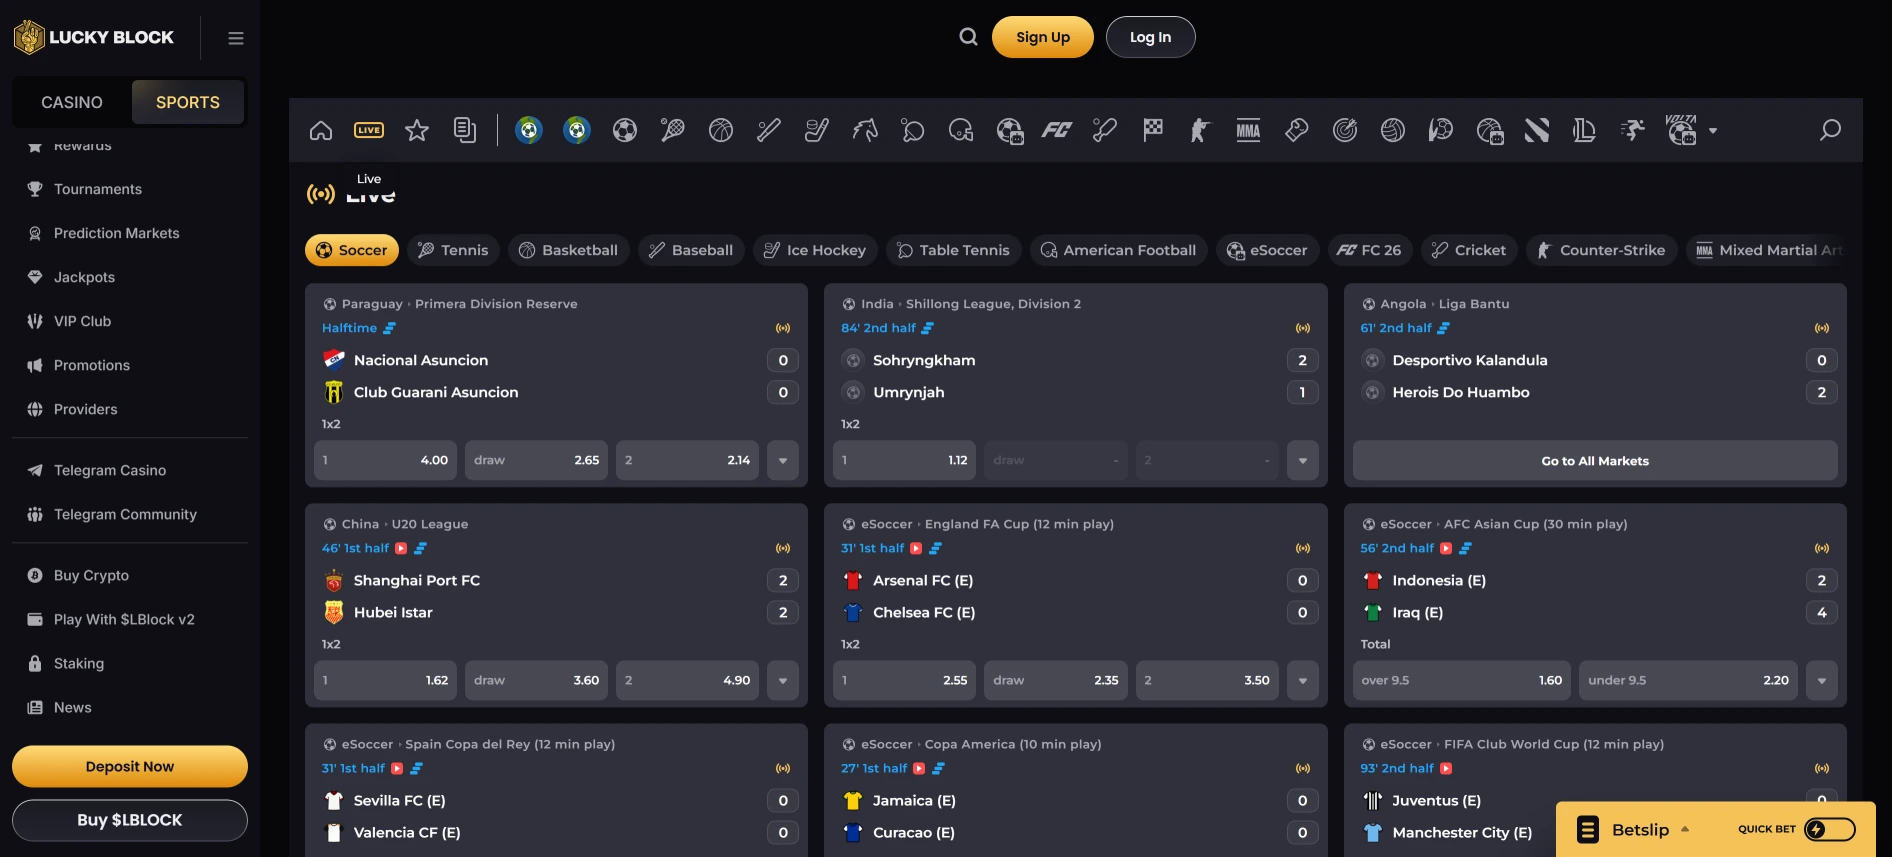
Task: Expand markets arrow for Nacional Asuncion match
Action: pos(783,460)
